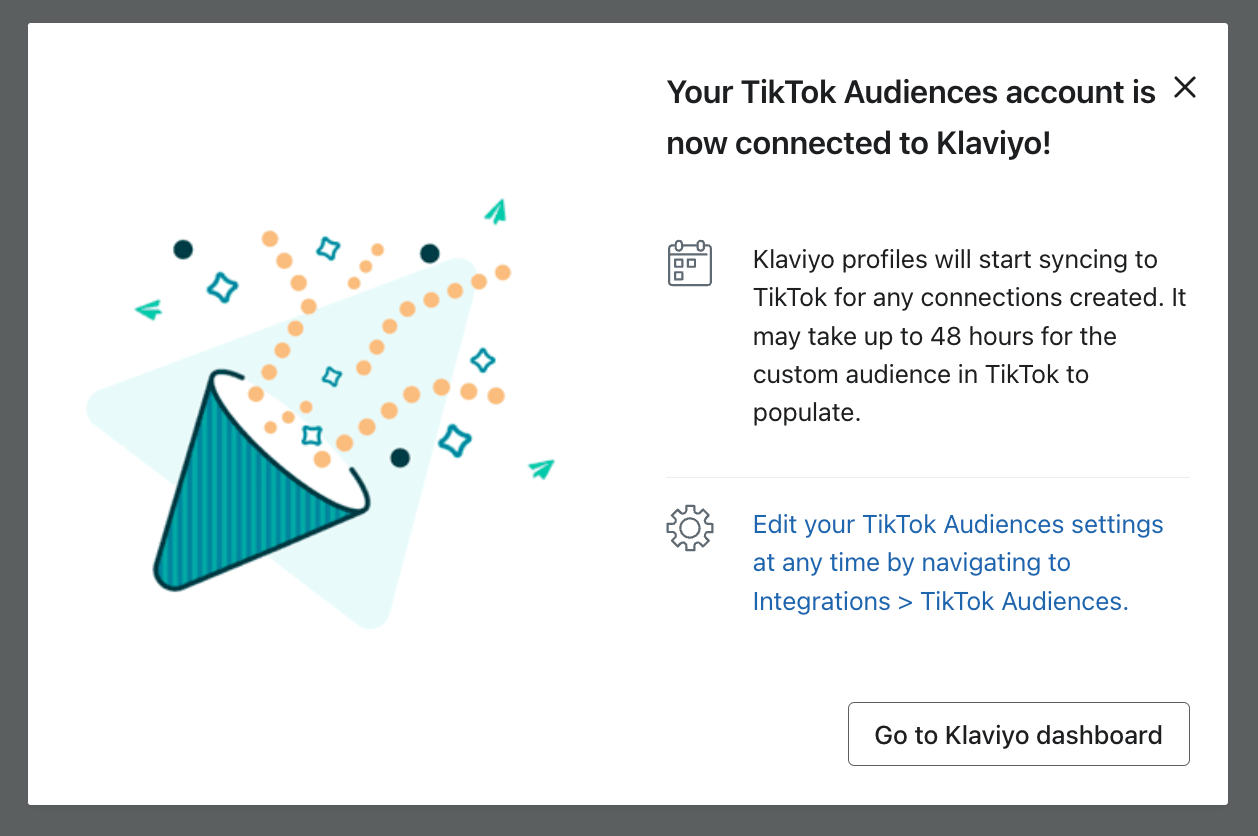This screenshot has width=1258, height=836.
Task: Click the dark dot beside popper opening
Action: click(x=400, y=458)
